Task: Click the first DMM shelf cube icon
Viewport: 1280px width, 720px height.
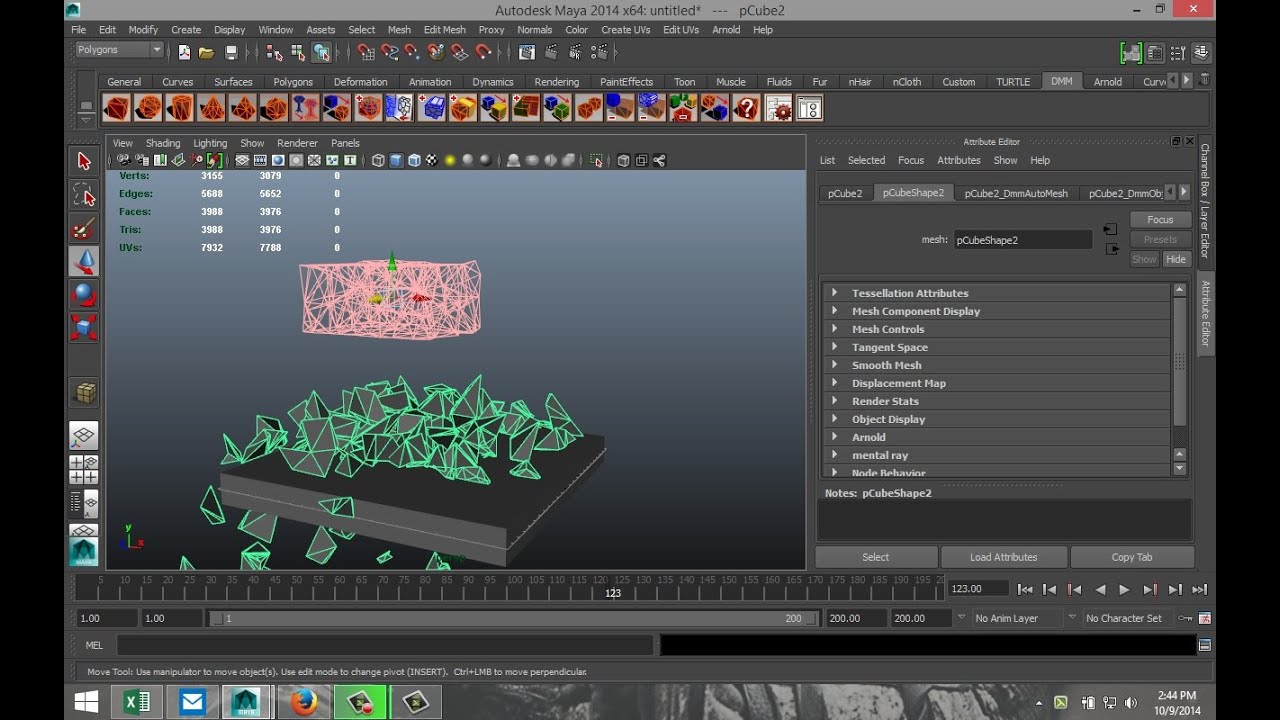Action: click(x=117, y=108)
